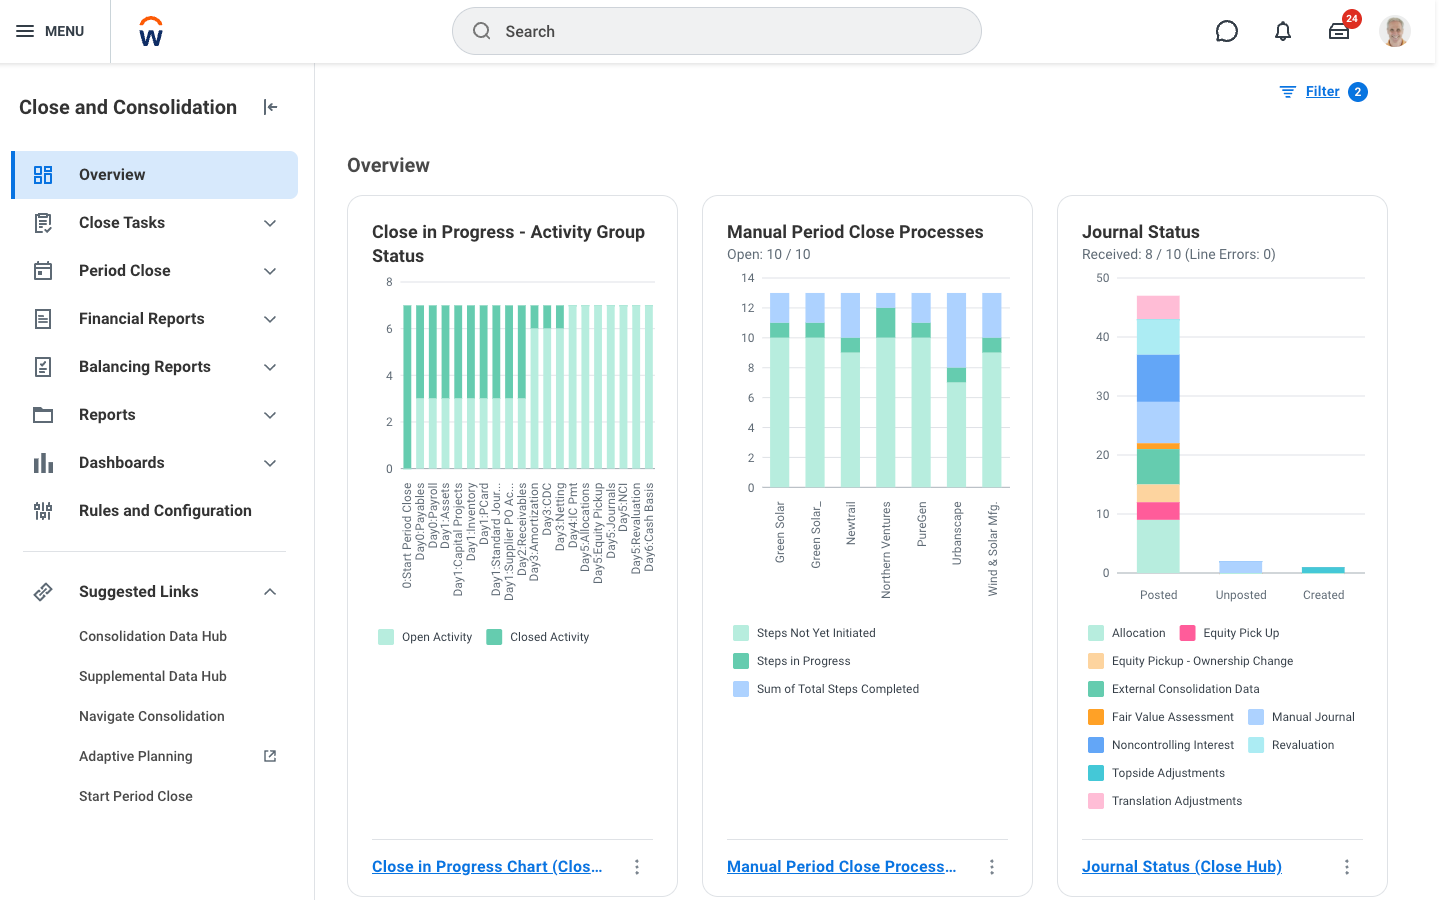This screenshot has width=1440, height=900.
Task: Open the messages inbox with 24 badge
Action: tap(1339, 31)
